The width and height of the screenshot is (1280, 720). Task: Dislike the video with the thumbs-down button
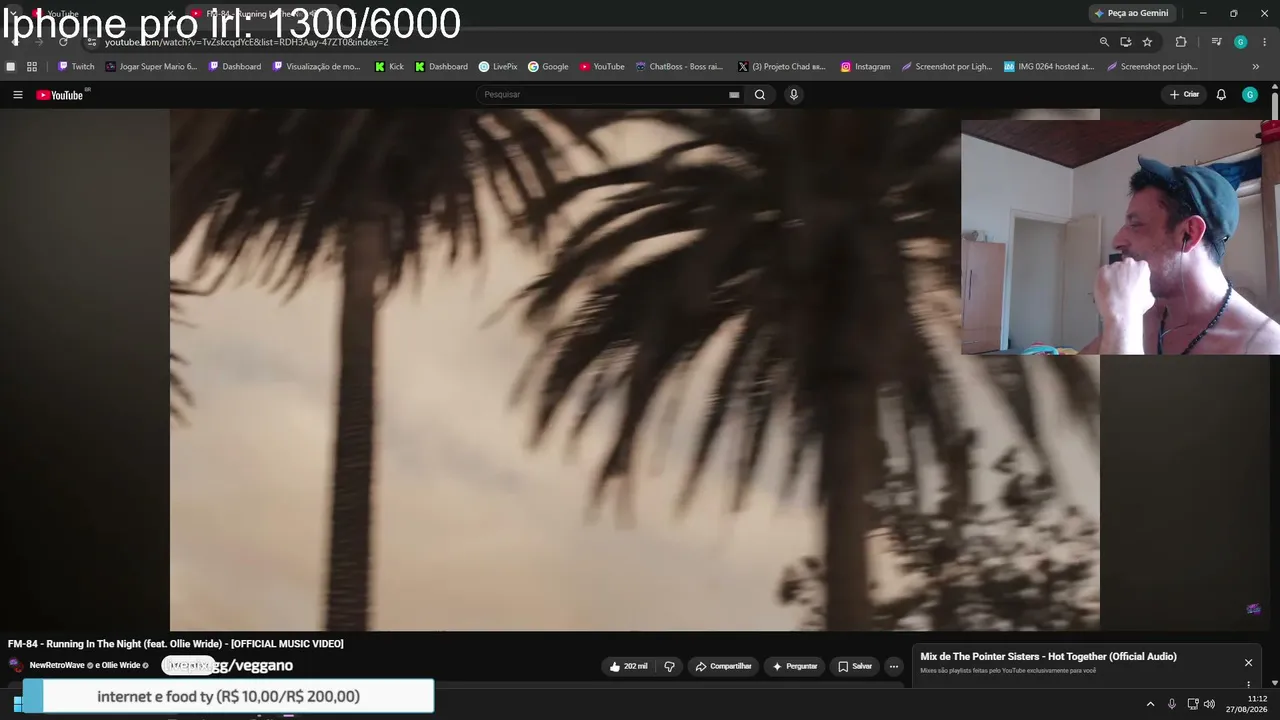(670, 666)
